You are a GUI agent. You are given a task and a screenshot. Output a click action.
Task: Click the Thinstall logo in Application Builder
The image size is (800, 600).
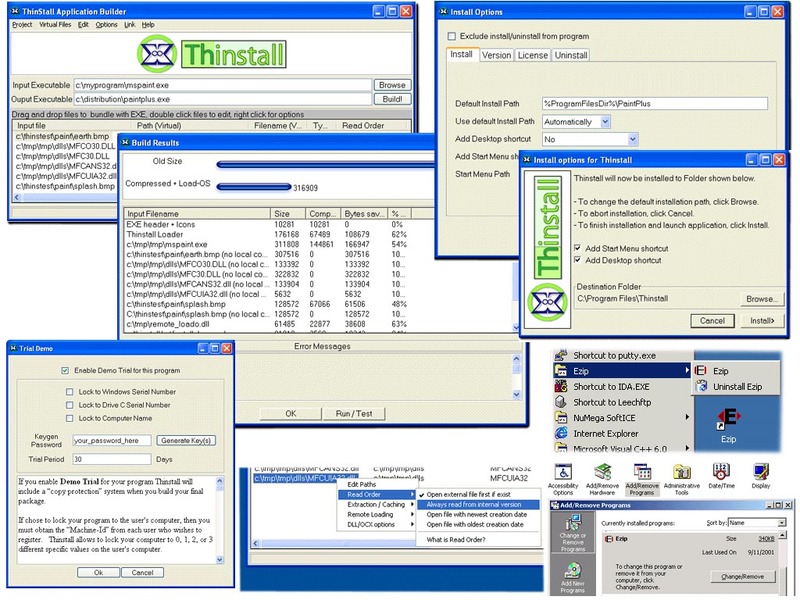point(212,54)
